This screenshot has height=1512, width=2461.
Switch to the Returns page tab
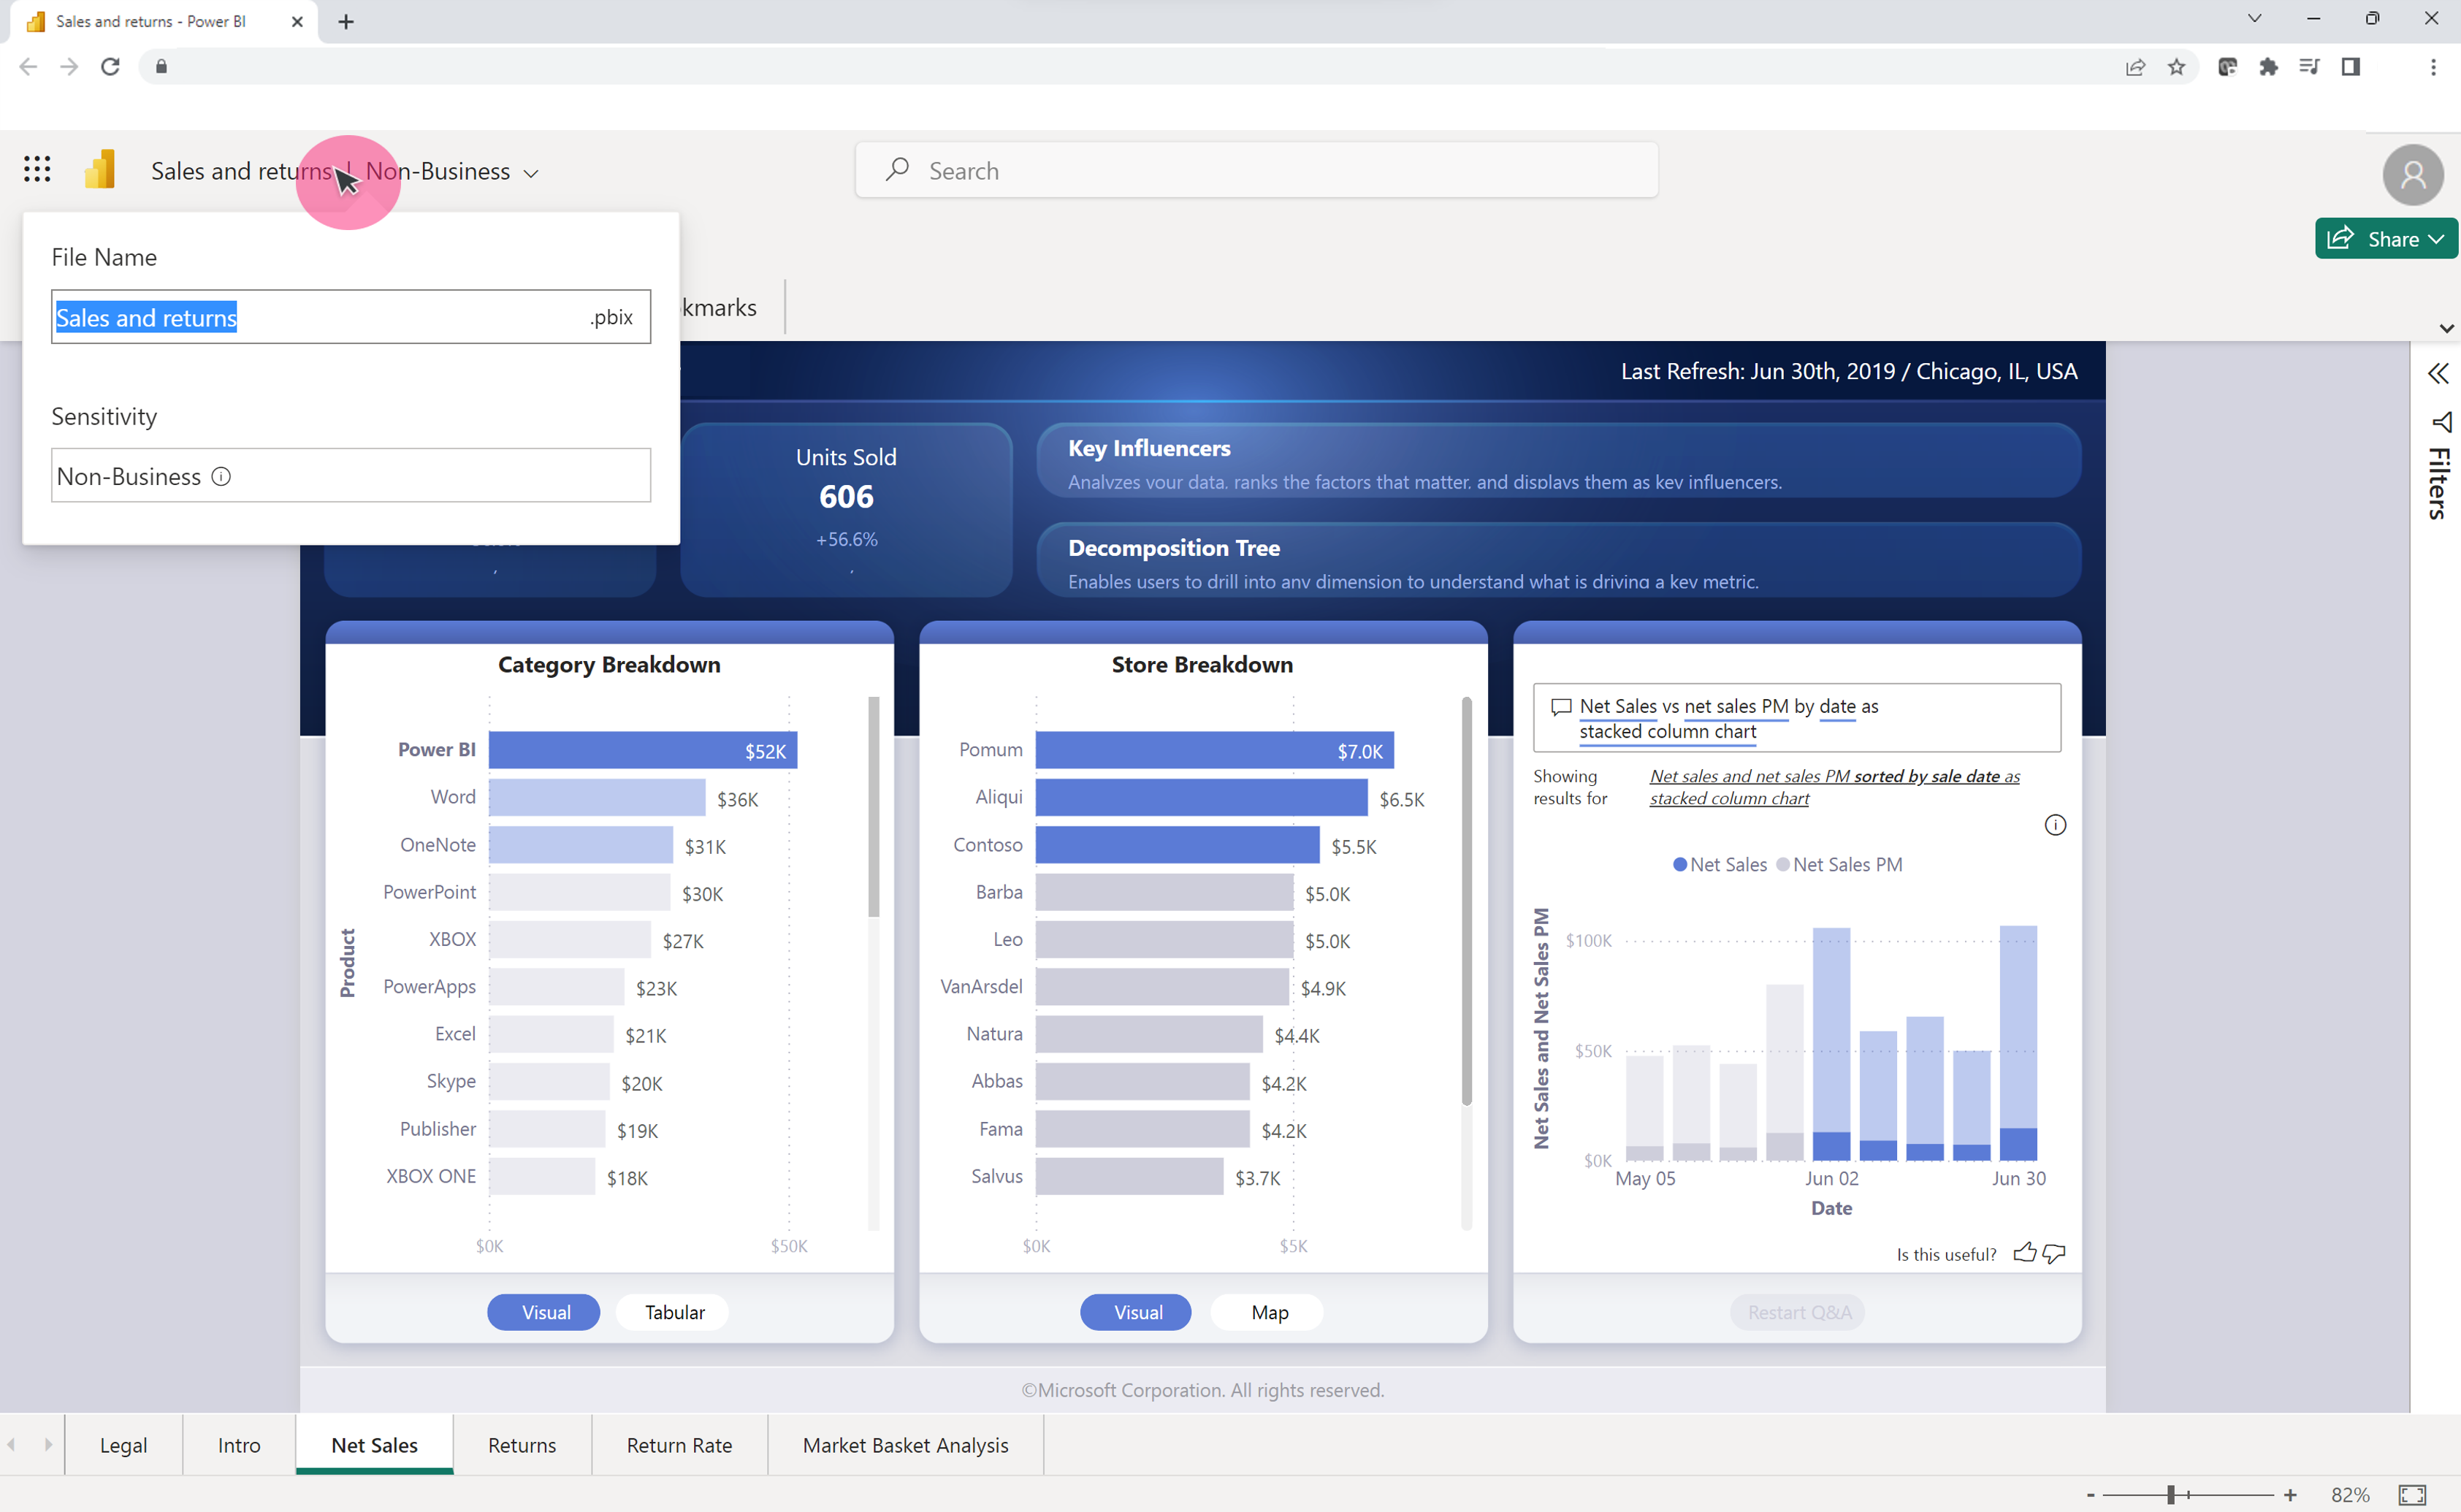pyautogui.click(x=522, y=1445)
